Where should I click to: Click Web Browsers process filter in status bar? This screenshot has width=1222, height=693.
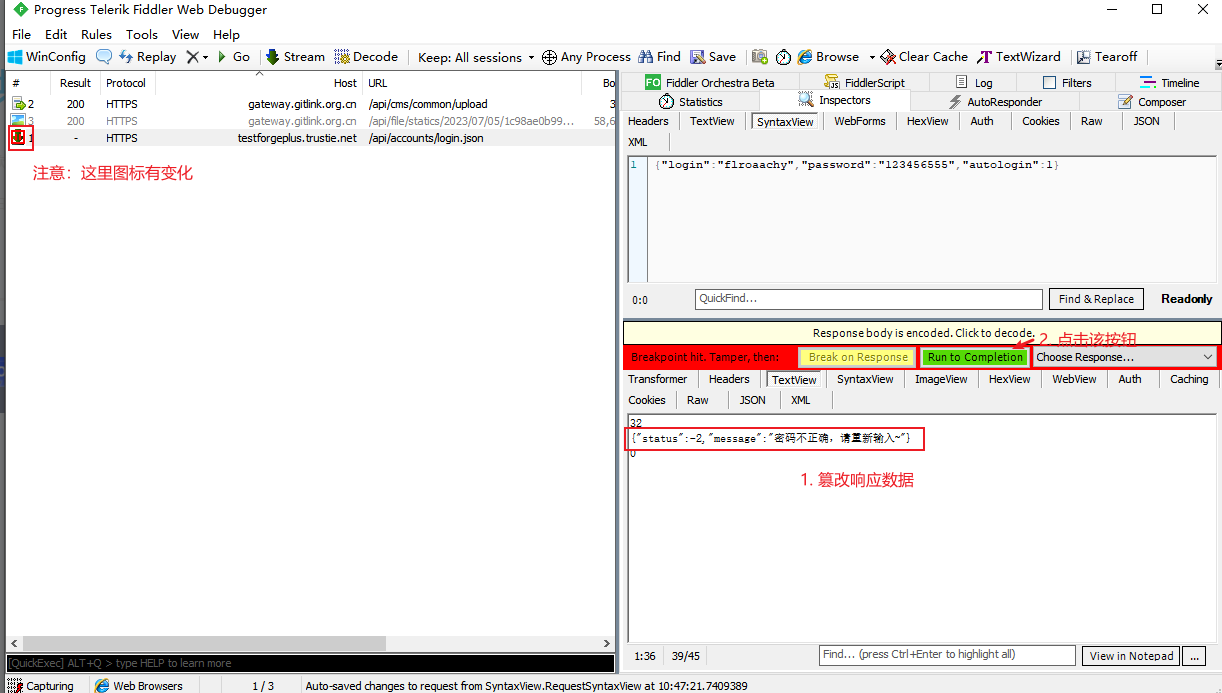pyautogui.click(x=139, y=686)
